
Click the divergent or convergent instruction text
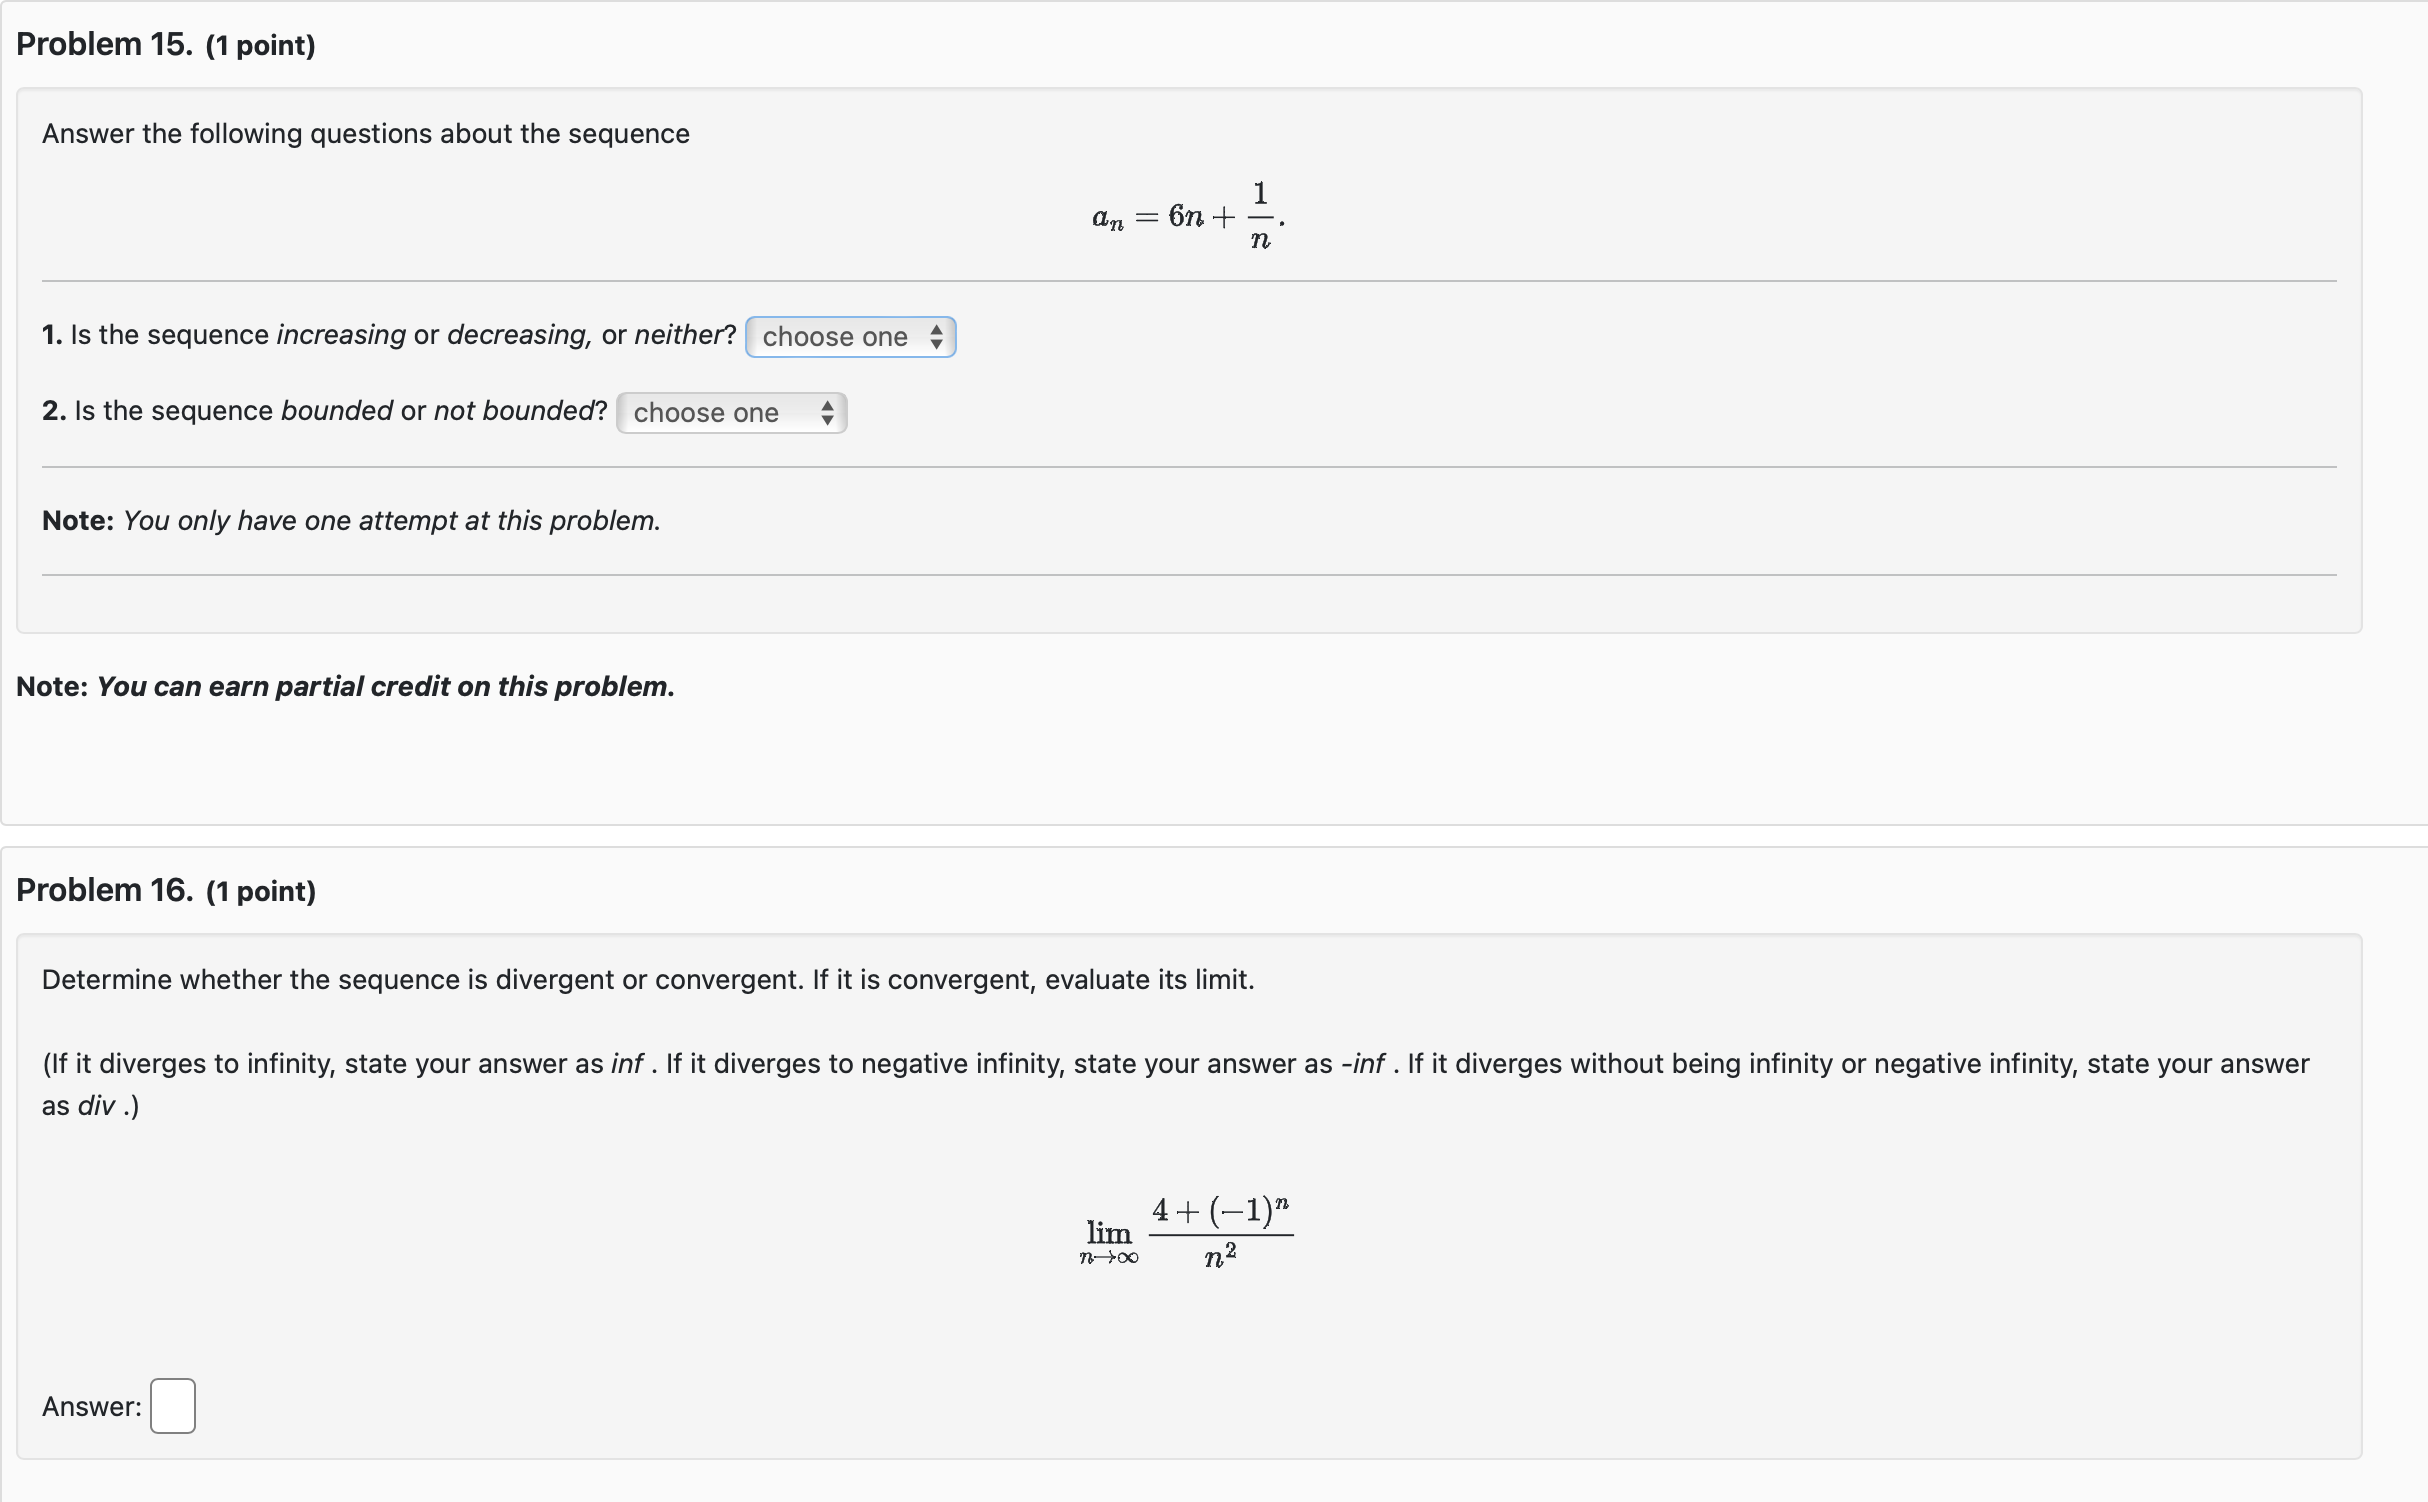(x=646, y=979)
